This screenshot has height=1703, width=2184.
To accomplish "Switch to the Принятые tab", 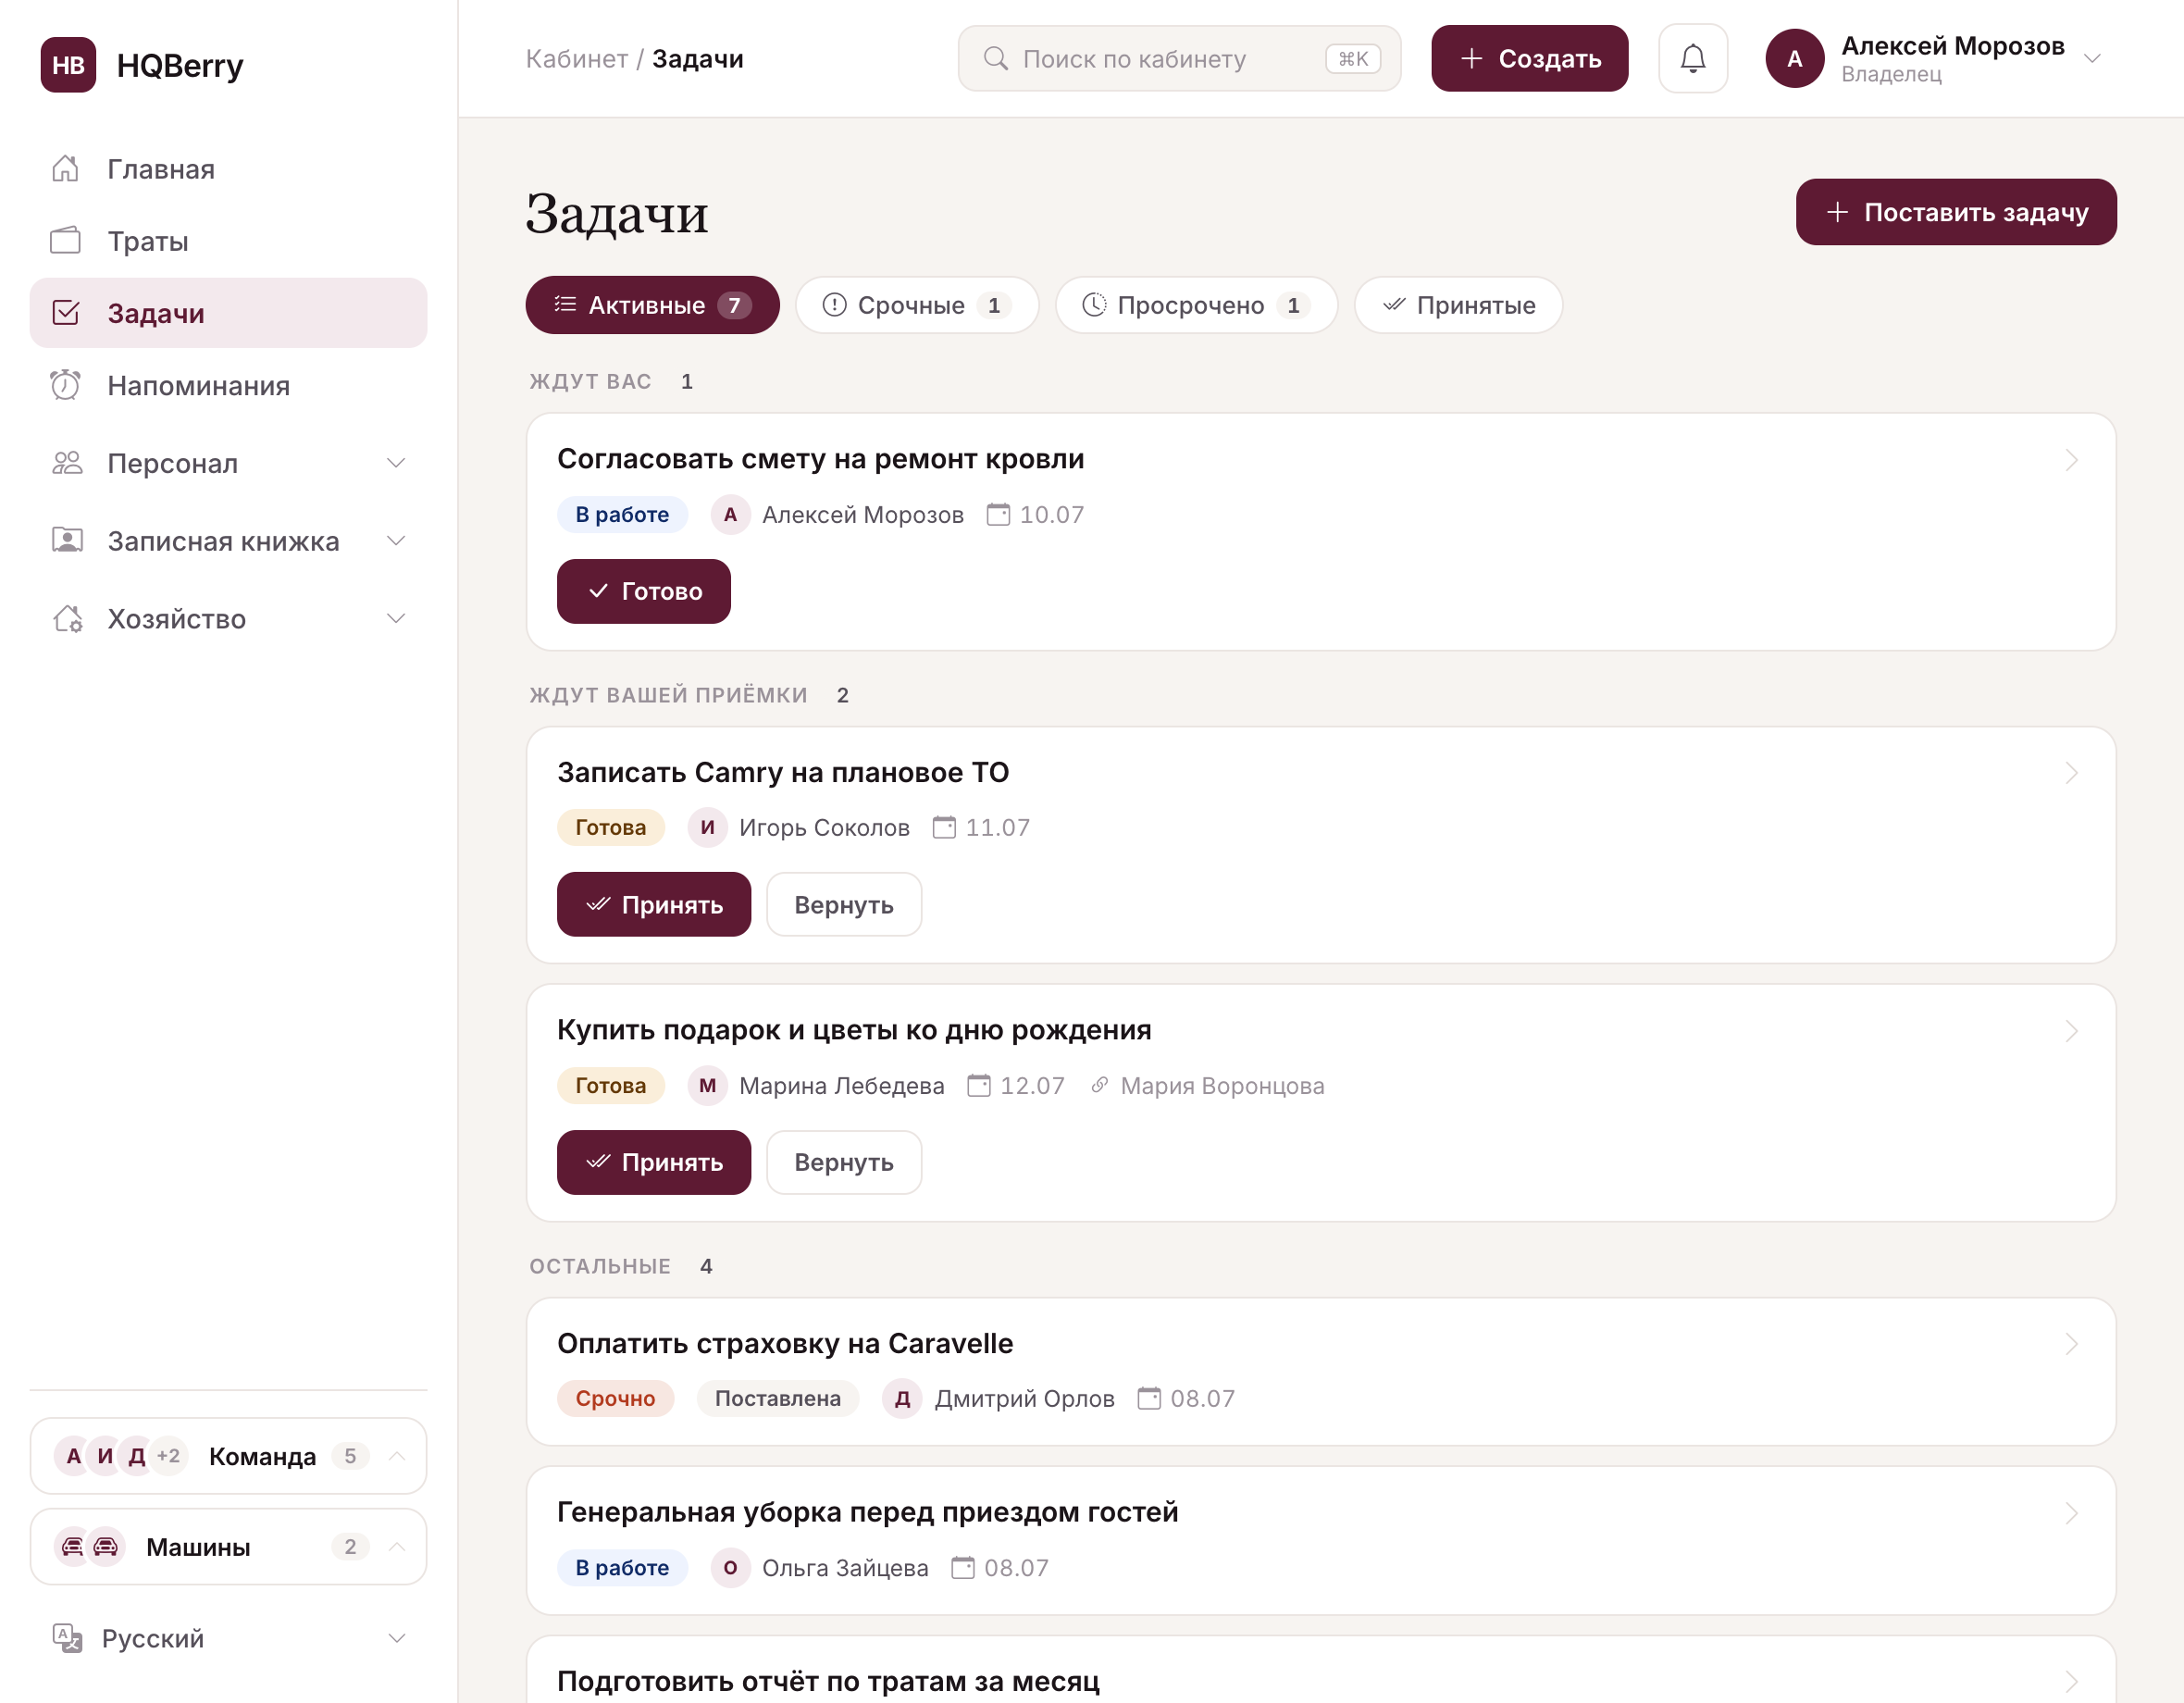I will click(1458, 305).
